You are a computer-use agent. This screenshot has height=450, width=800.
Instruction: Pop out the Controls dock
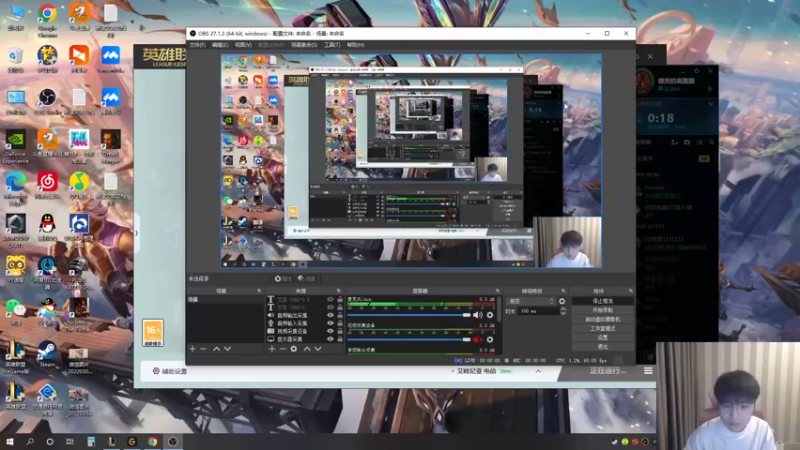click(x=631, y=291)
